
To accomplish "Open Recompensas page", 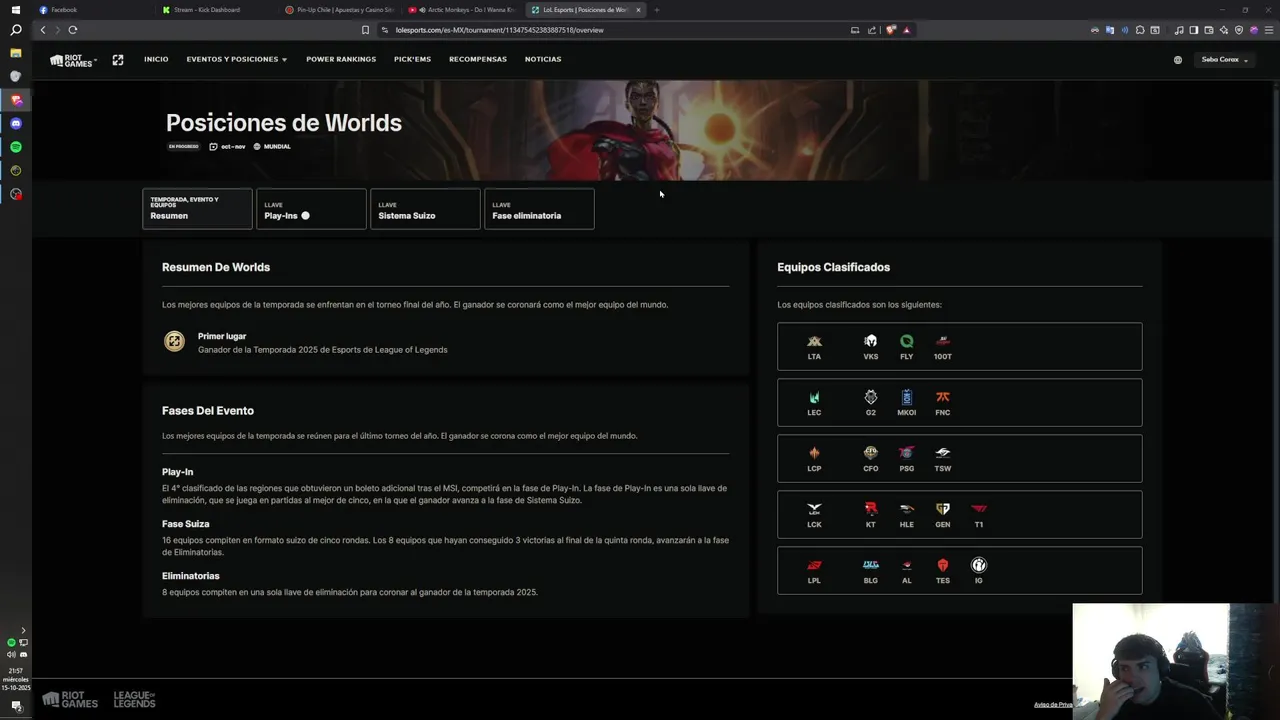I will pyautogui.click(x=478, y=60).
